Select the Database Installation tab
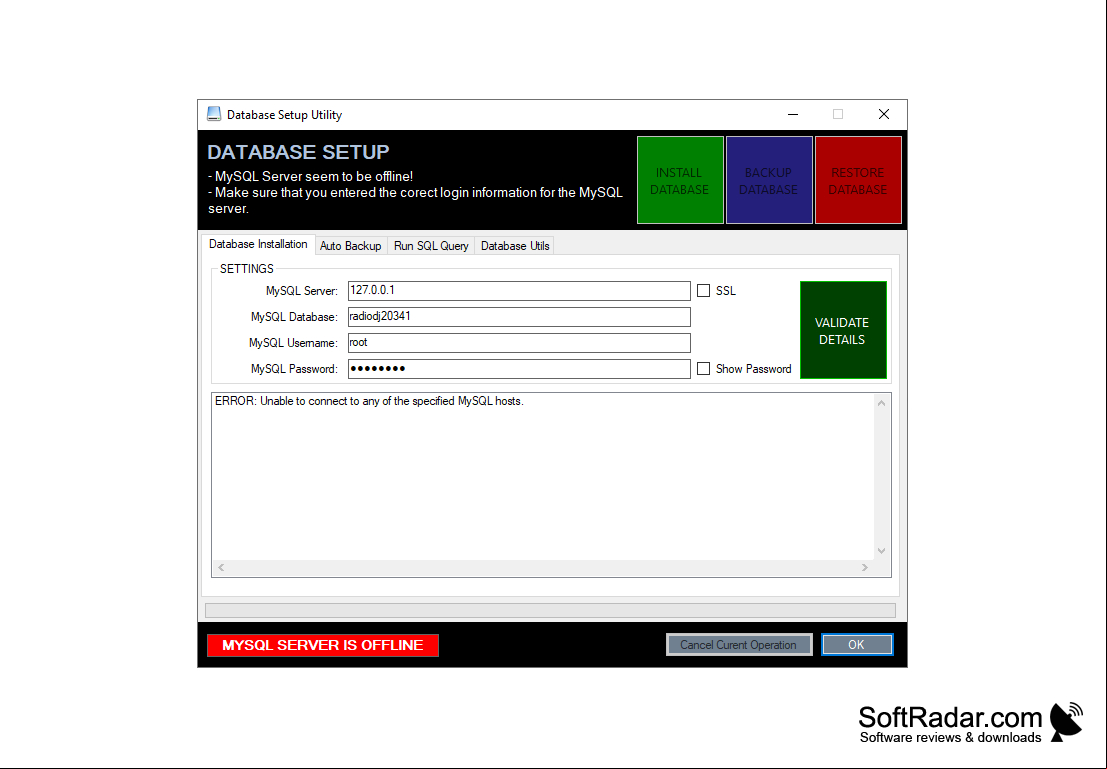This screenshot has height=769, width=1107. tap(258, 244)
